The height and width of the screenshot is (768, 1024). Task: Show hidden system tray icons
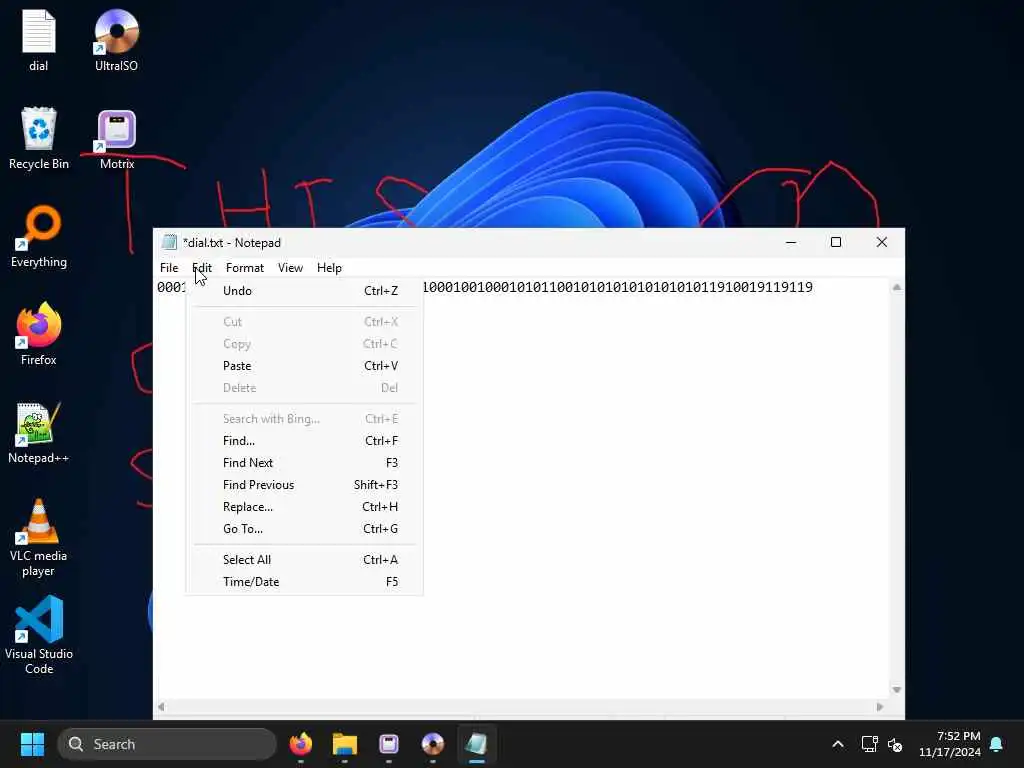pyautogui.click(x=838, y=744)
